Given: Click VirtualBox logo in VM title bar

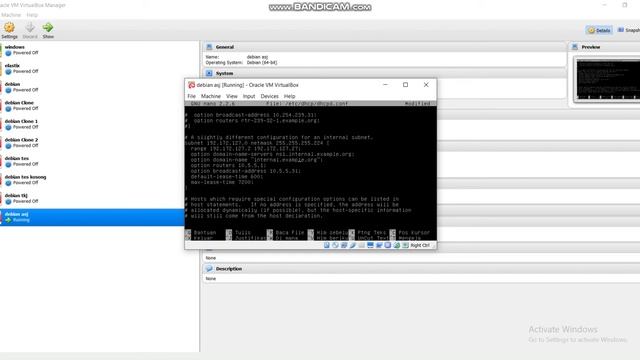Looking at the screenshot, I should coord(191,85).
